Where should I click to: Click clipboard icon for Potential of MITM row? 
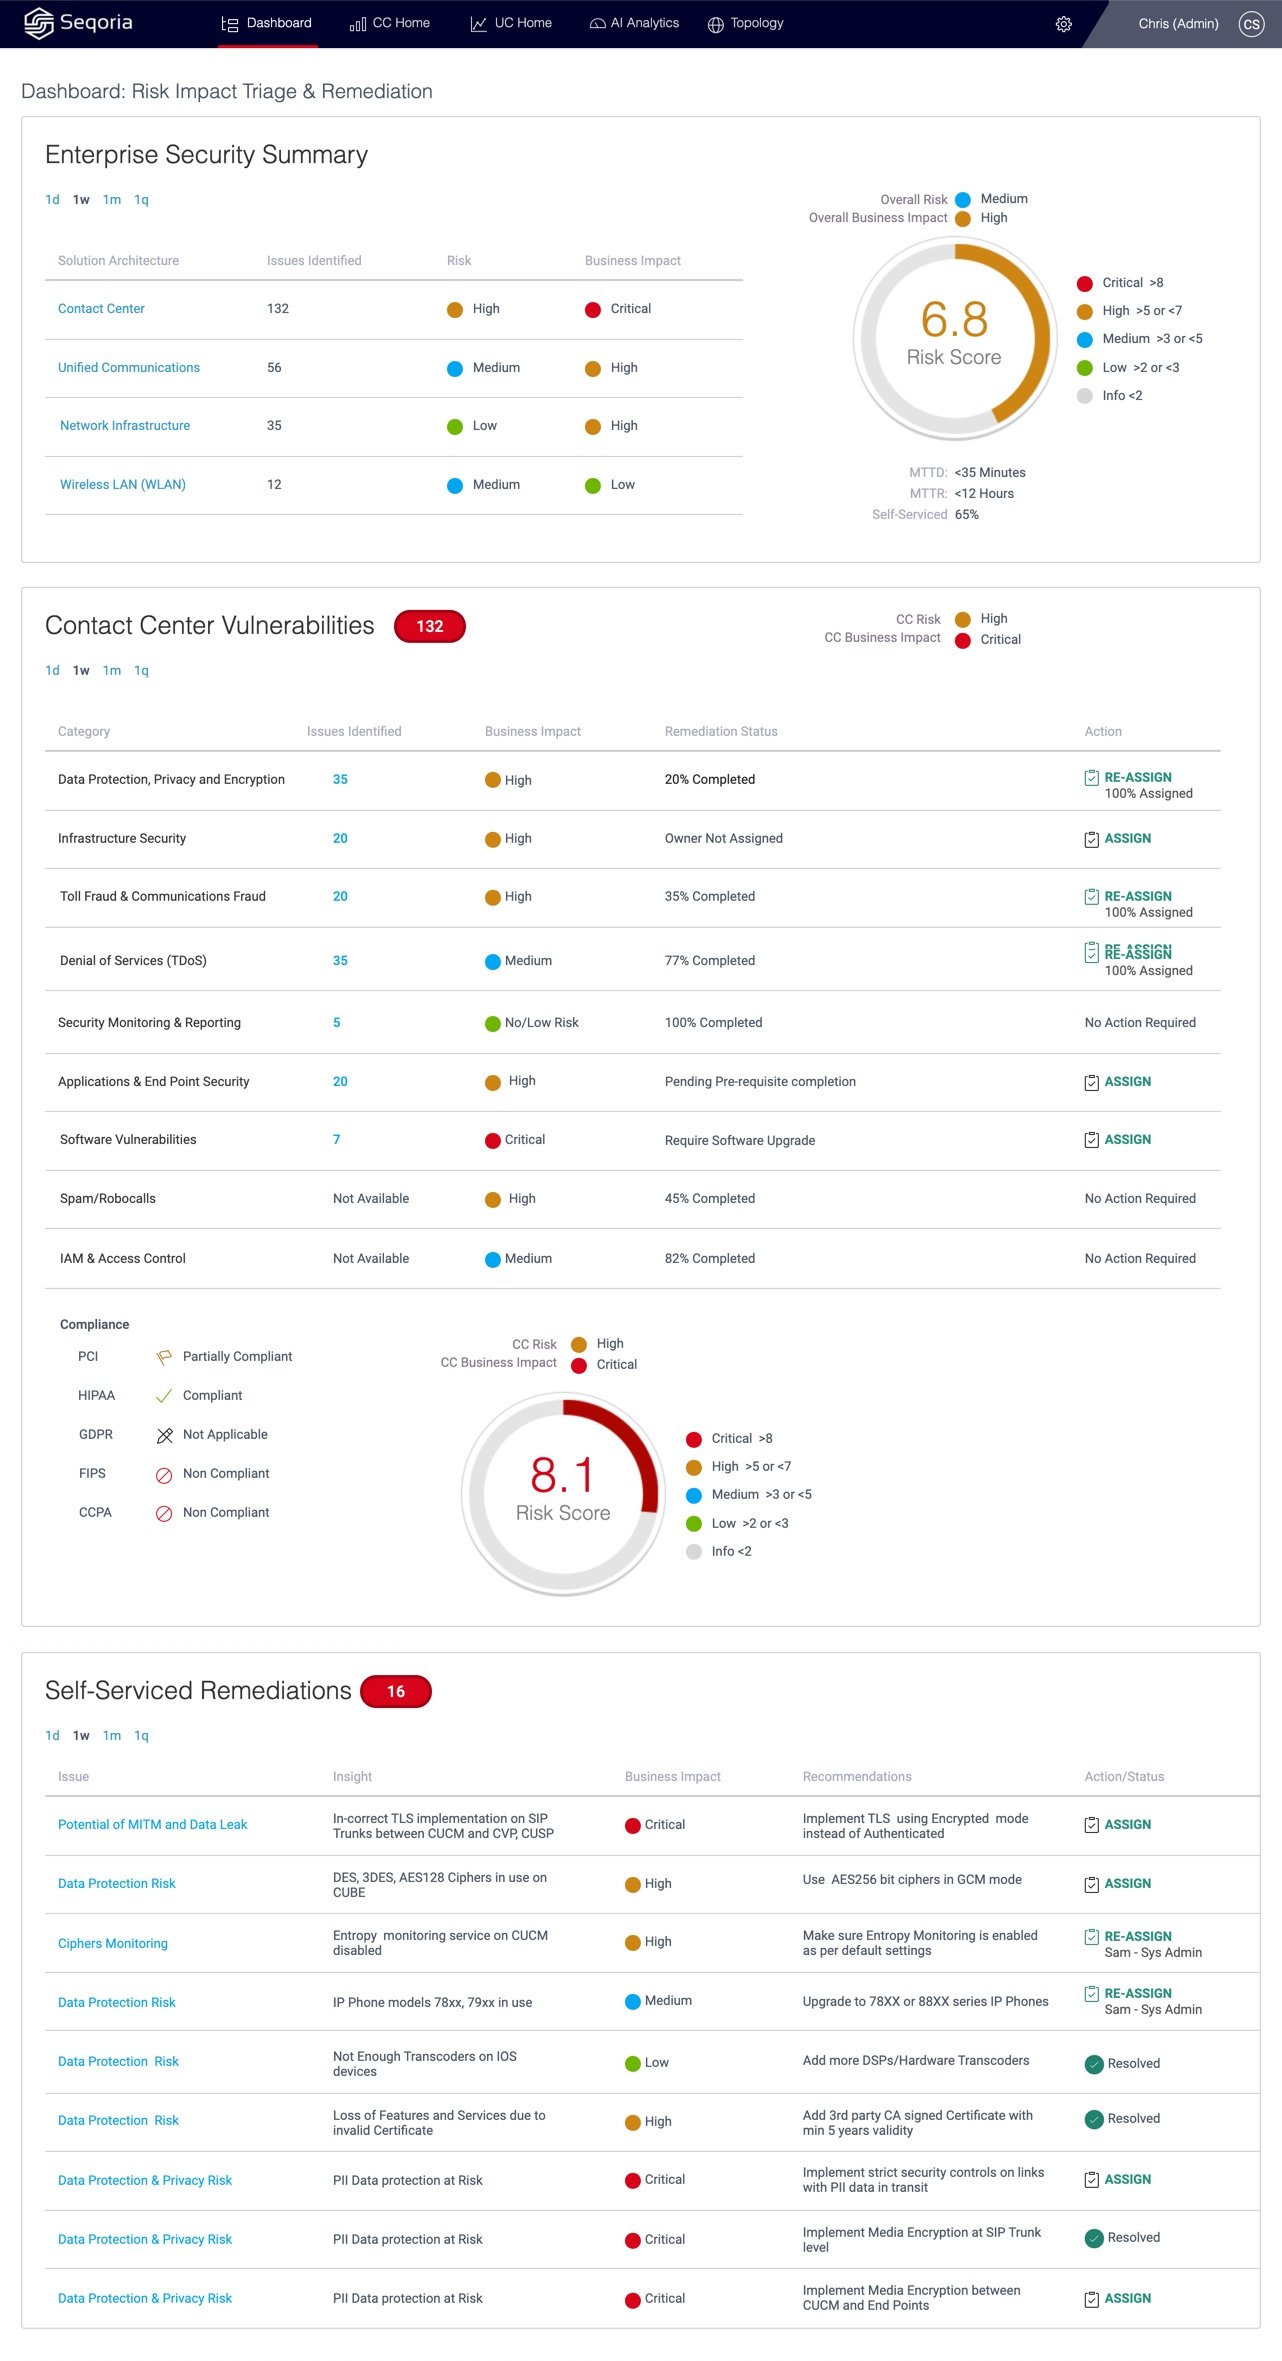[x=1092, y=1825]
